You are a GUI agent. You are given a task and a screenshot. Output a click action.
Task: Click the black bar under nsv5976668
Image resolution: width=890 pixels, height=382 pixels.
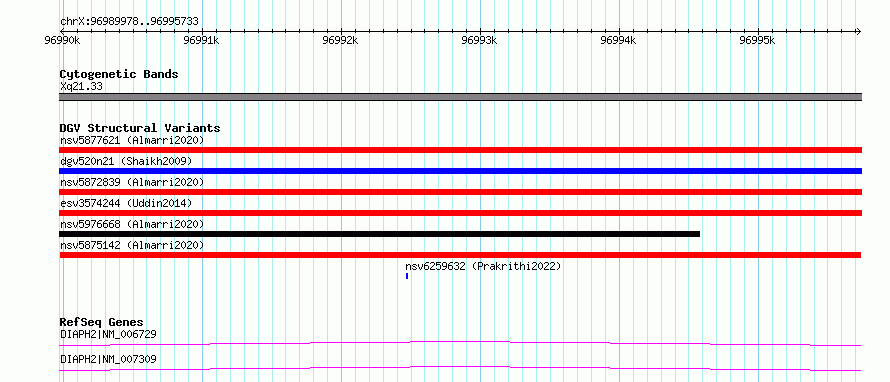coord(380,234)
